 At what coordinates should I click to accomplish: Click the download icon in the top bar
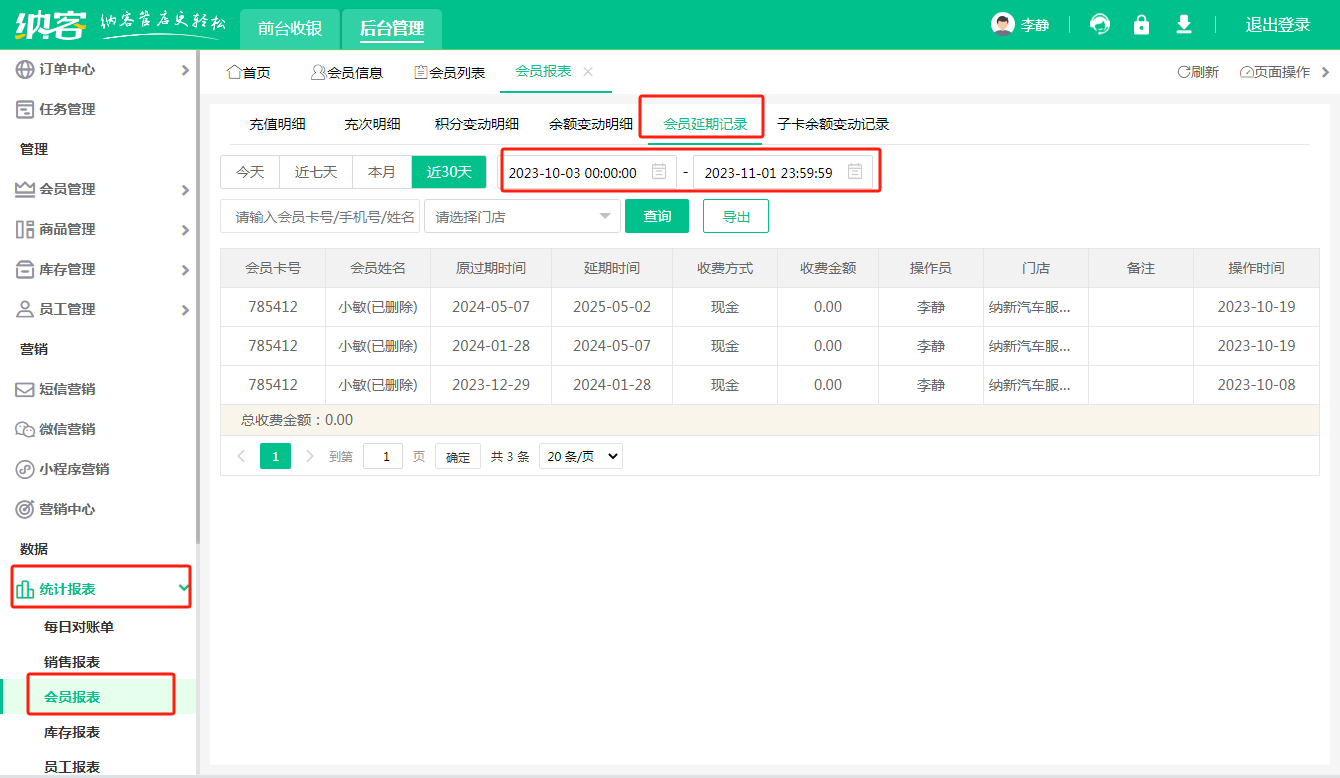[x=1183, y=24]
